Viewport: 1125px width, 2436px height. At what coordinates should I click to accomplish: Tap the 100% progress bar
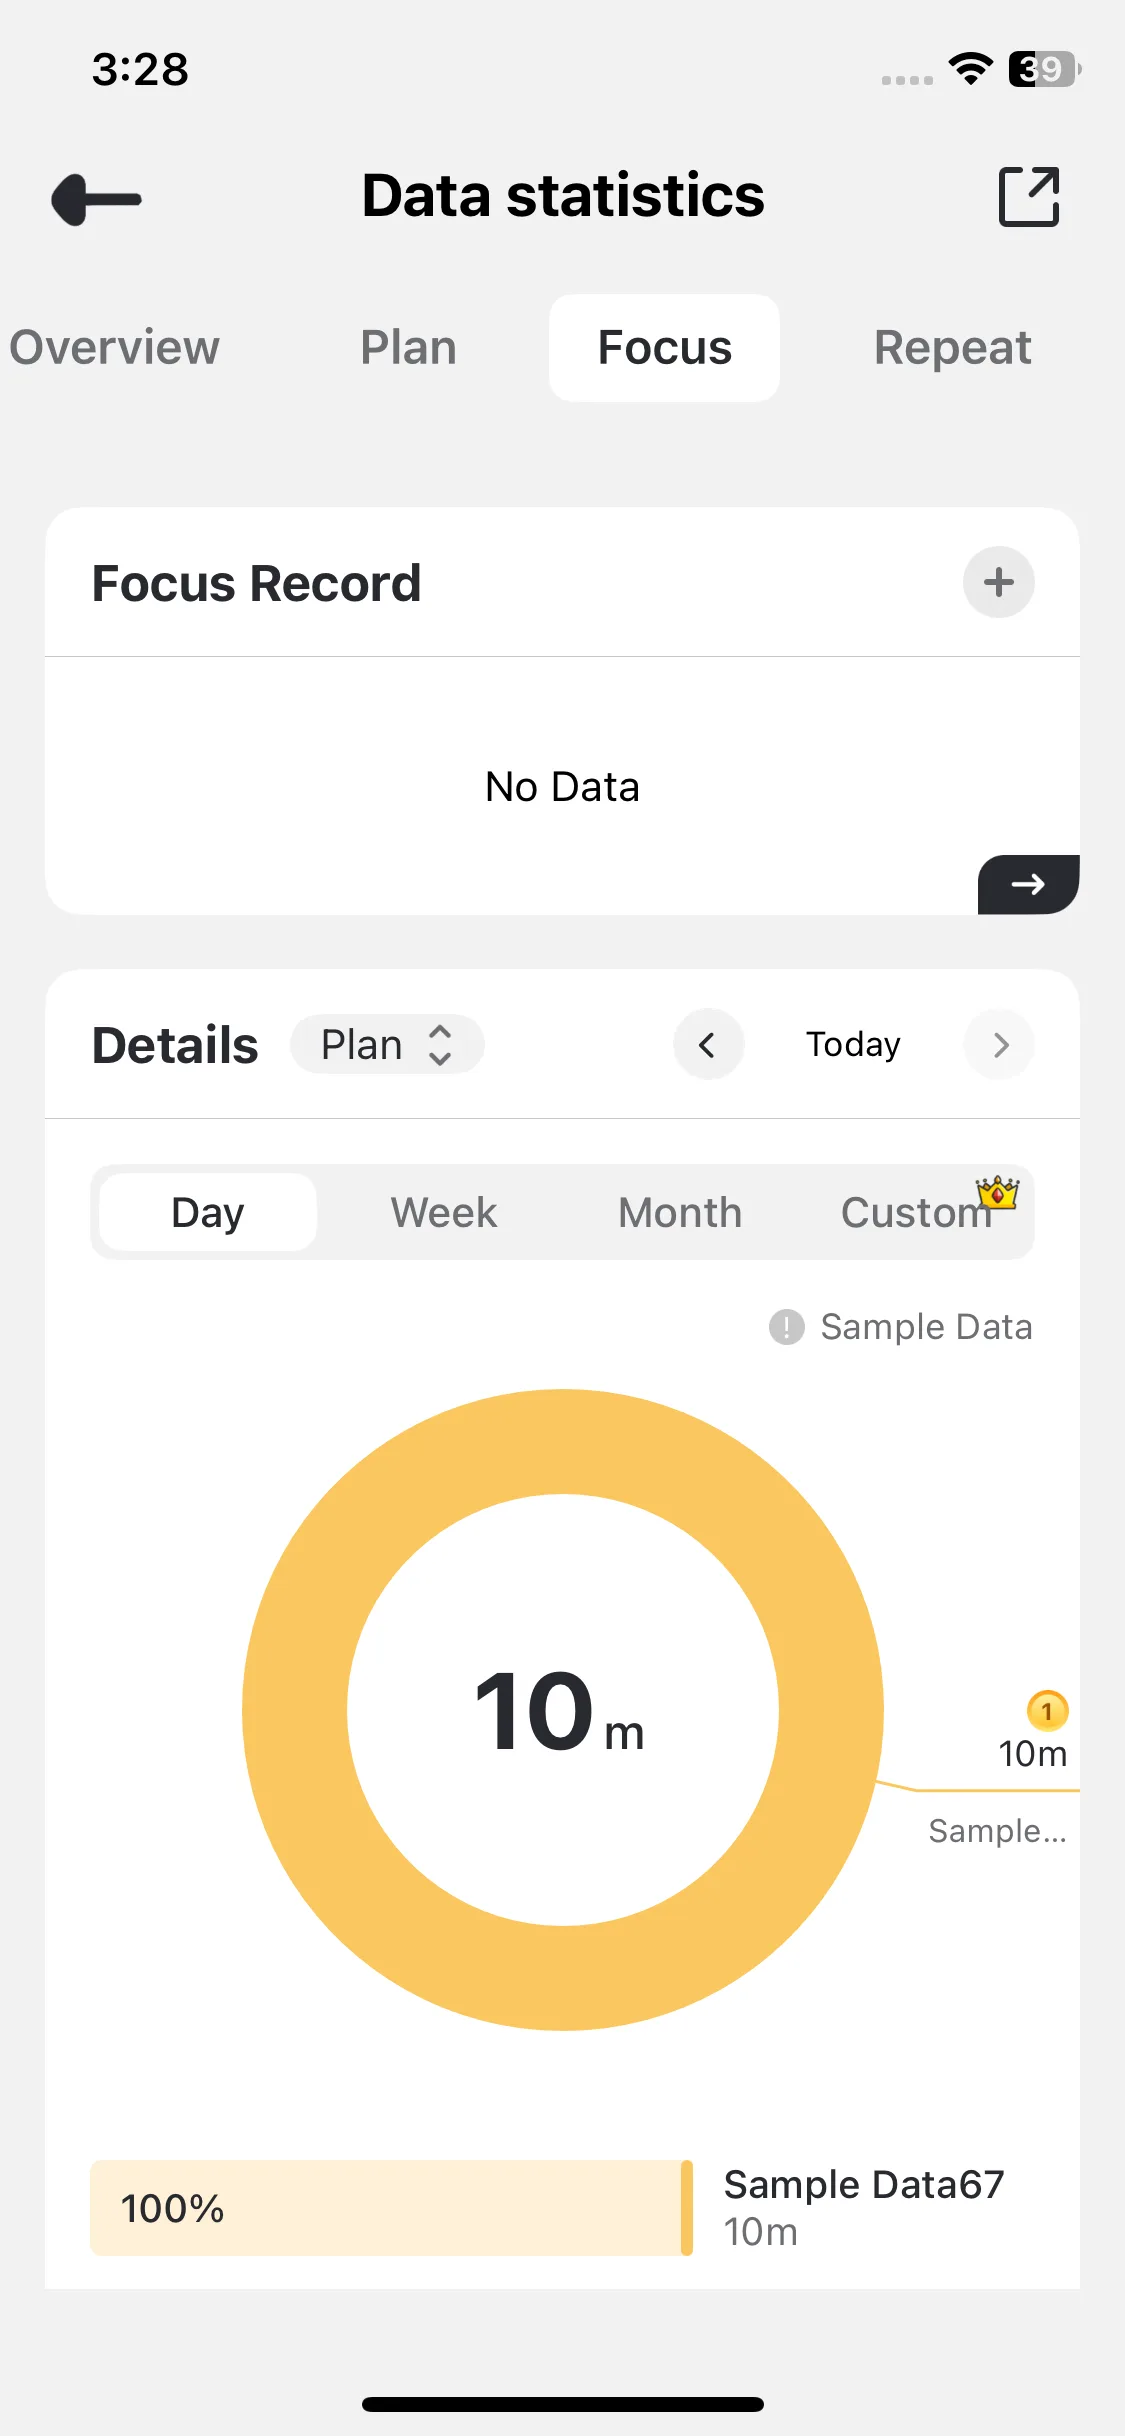(390, 2208)
